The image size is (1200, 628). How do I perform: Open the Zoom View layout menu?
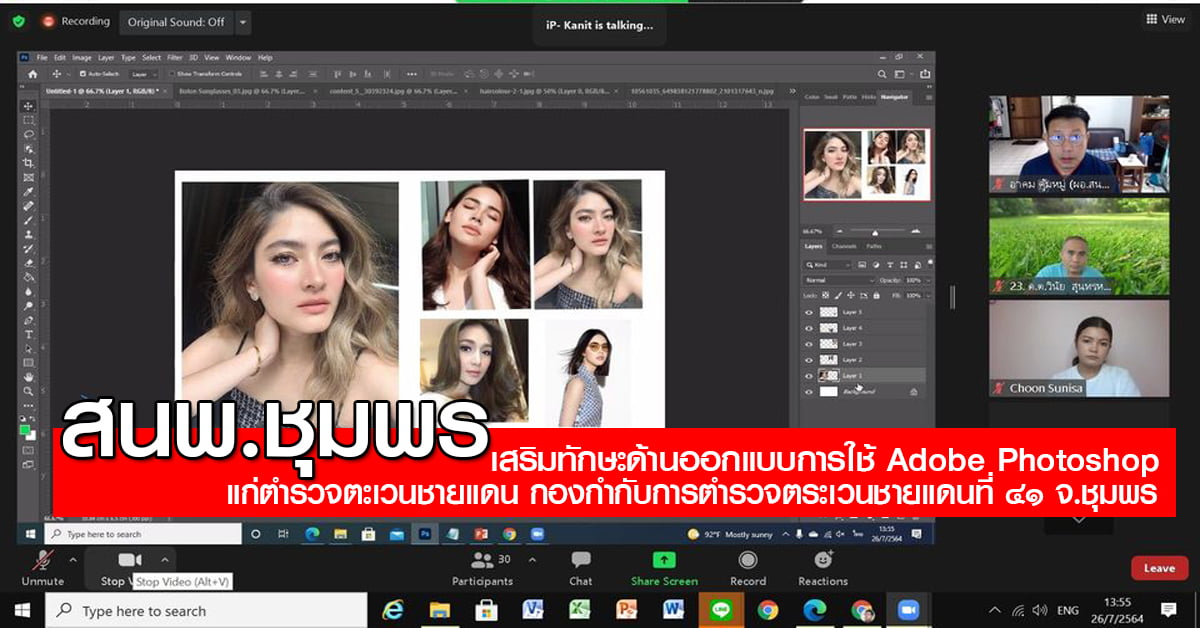tap(1164, 20)
